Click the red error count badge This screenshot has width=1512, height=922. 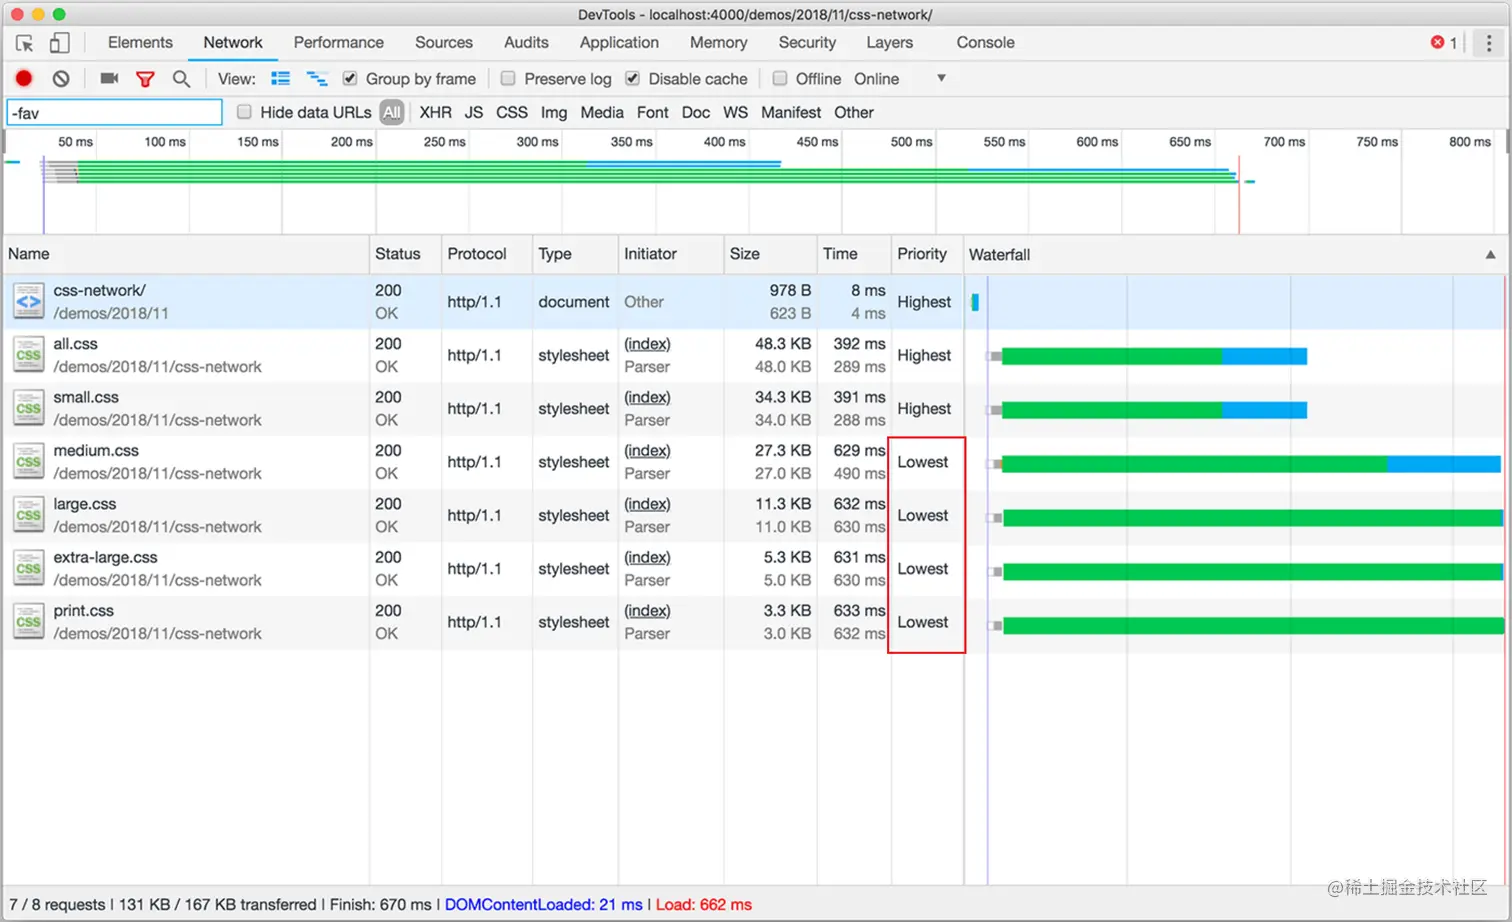pyautogui.click(x=1443, y=42)
